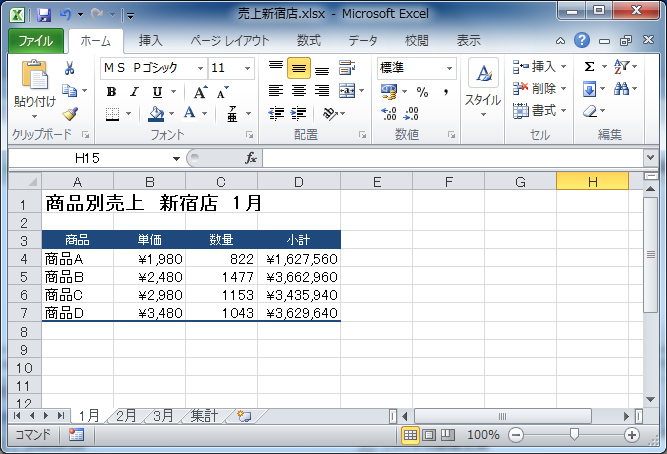The width and height of the screenshot is (667, 454).
Task: Select cell D7 with ¥3,629,640
Action: click(x=301, y=313)
